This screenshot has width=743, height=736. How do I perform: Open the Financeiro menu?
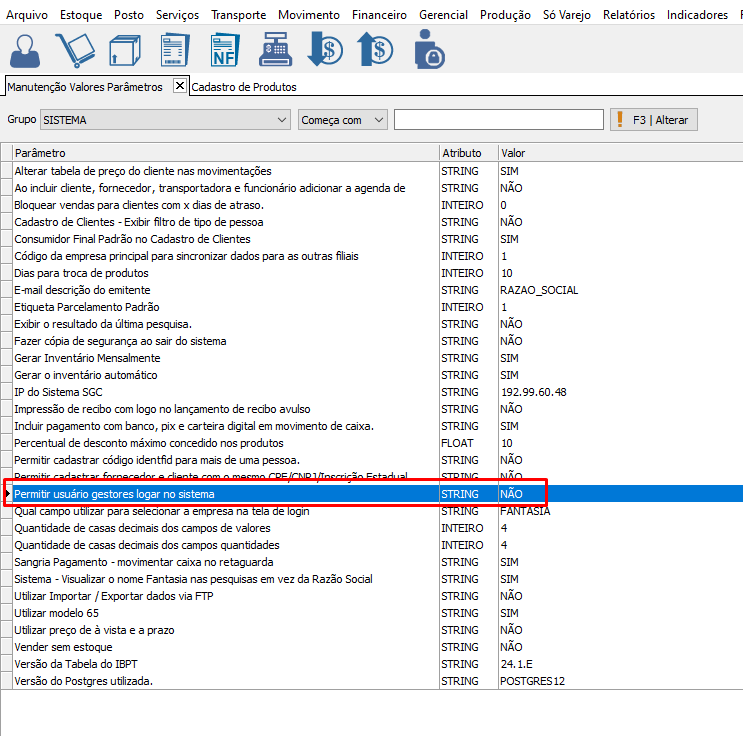(379, 15)
